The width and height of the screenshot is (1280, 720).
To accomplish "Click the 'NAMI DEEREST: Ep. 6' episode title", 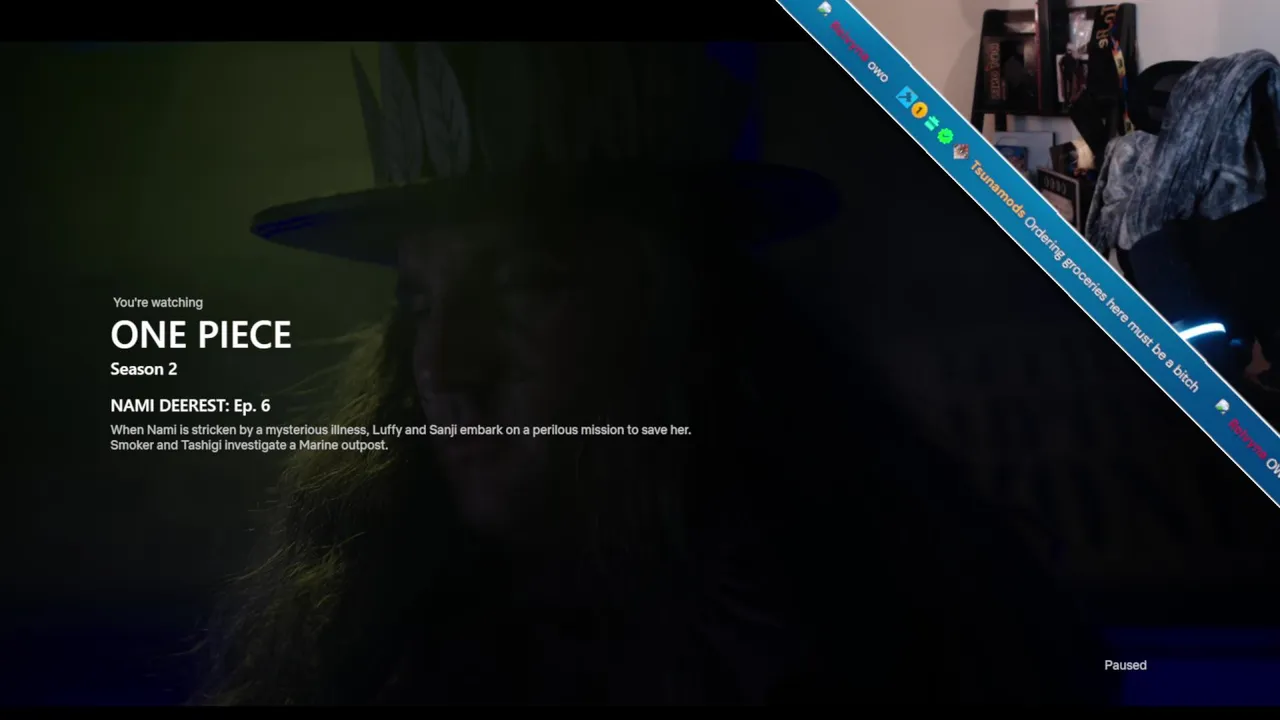I will coord(190,405).
